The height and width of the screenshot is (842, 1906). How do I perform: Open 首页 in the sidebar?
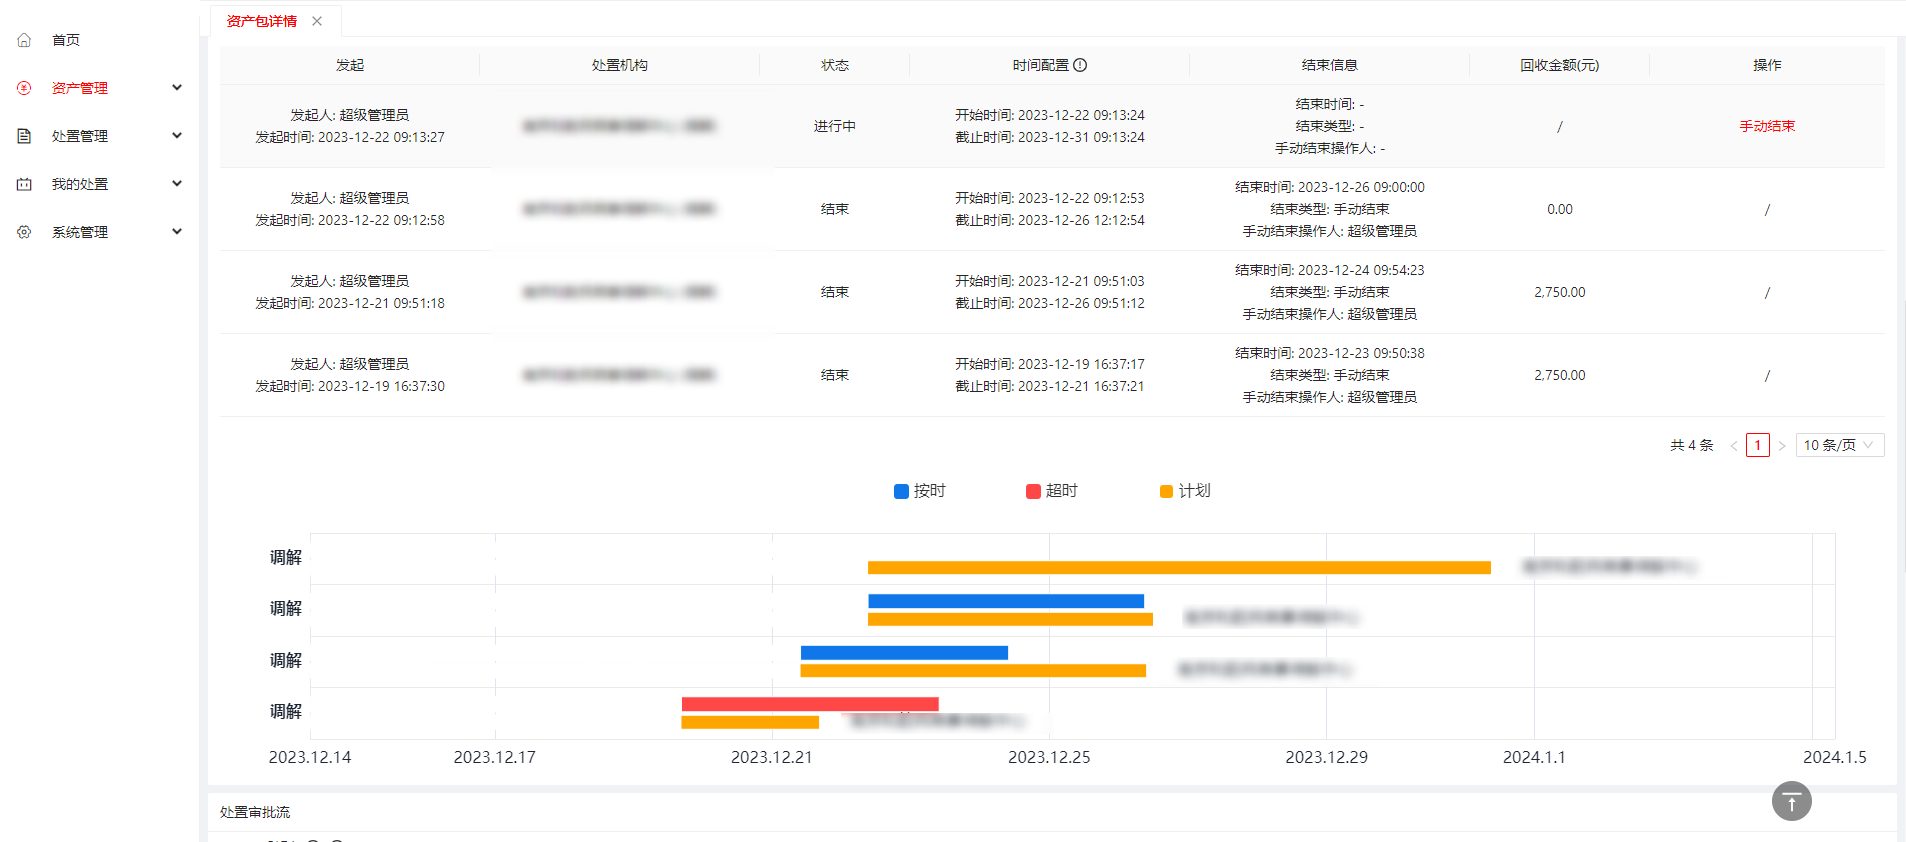(66, 40)
